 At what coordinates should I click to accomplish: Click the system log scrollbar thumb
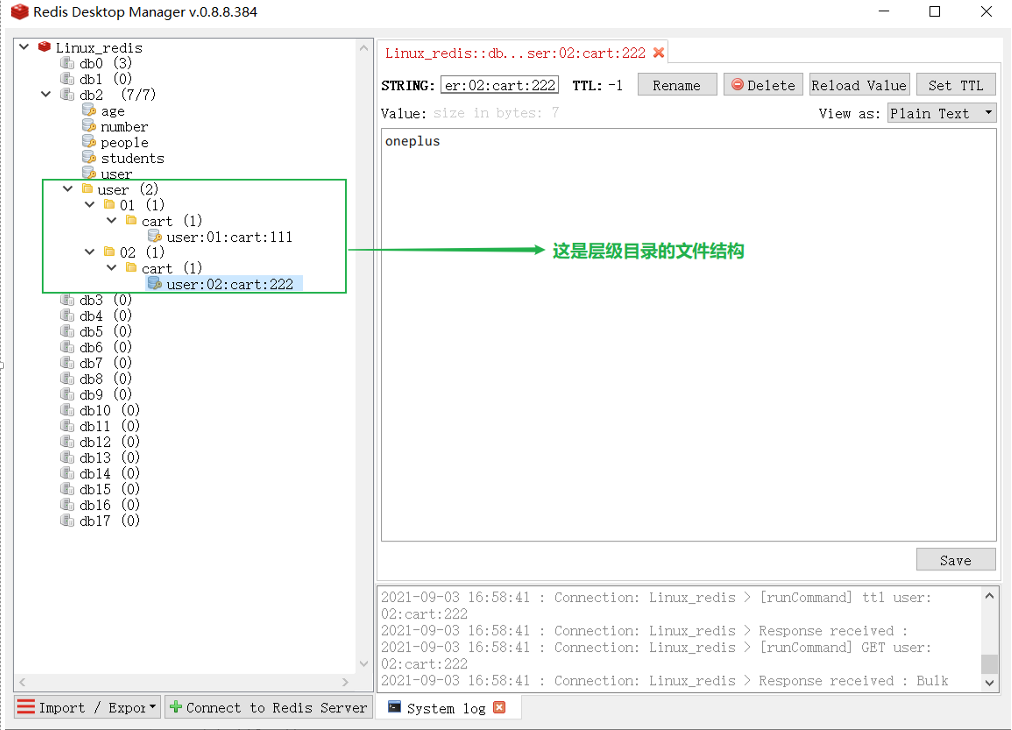tap(989, 663)
